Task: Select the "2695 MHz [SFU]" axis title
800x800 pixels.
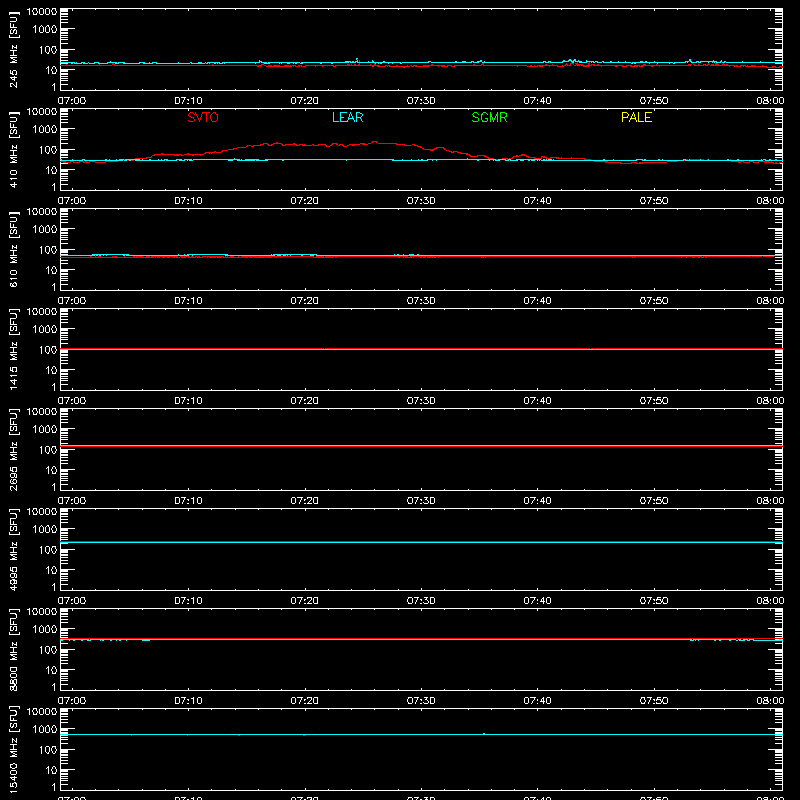Action: coord(13,449)
